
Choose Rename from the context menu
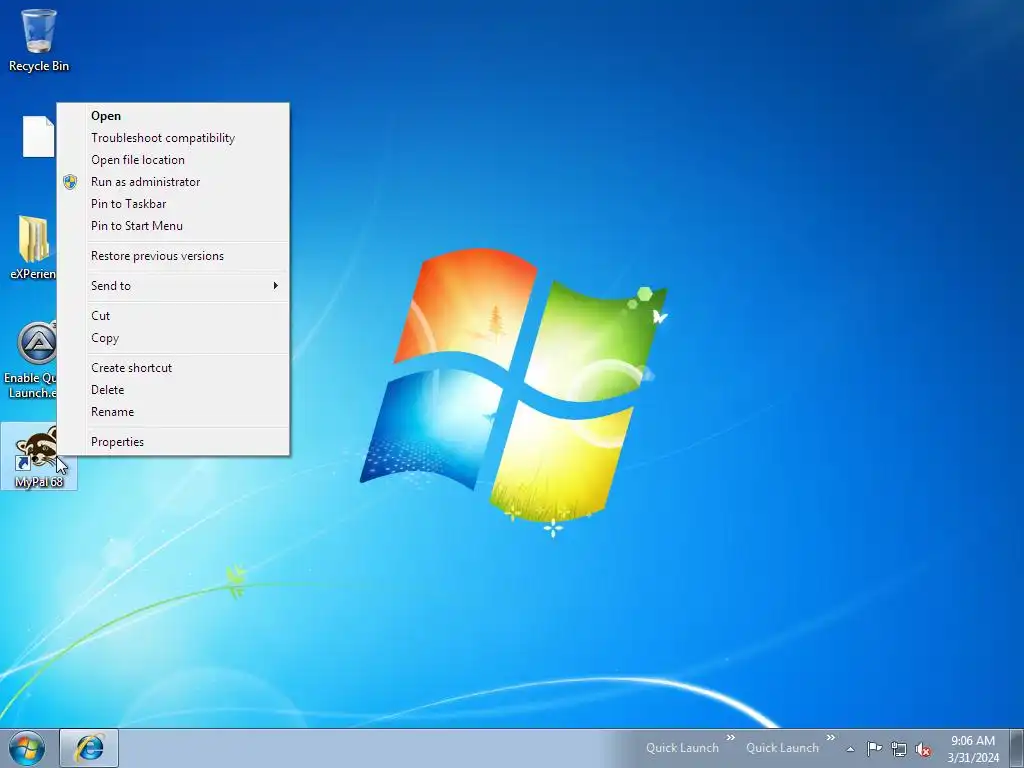[173, 412]
